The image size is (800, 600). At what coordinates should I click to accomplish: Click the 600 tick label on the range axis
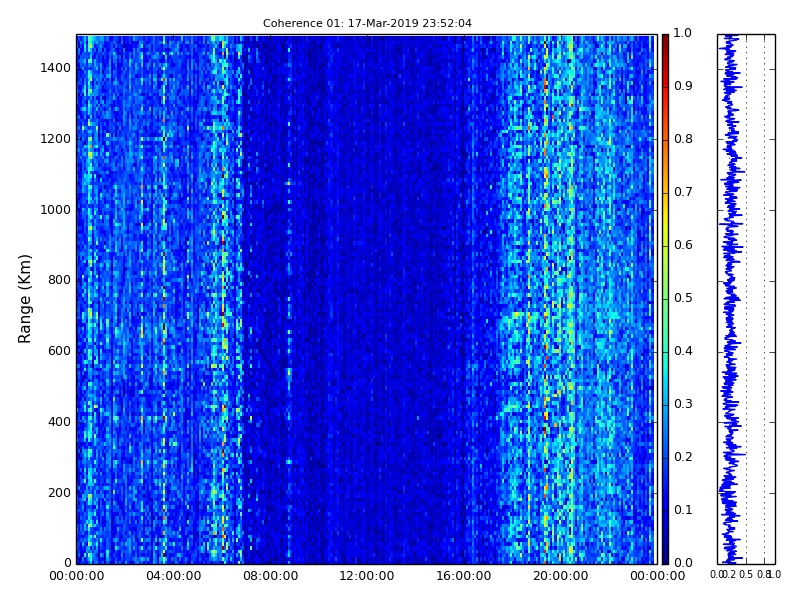click(x=59, y=351)
